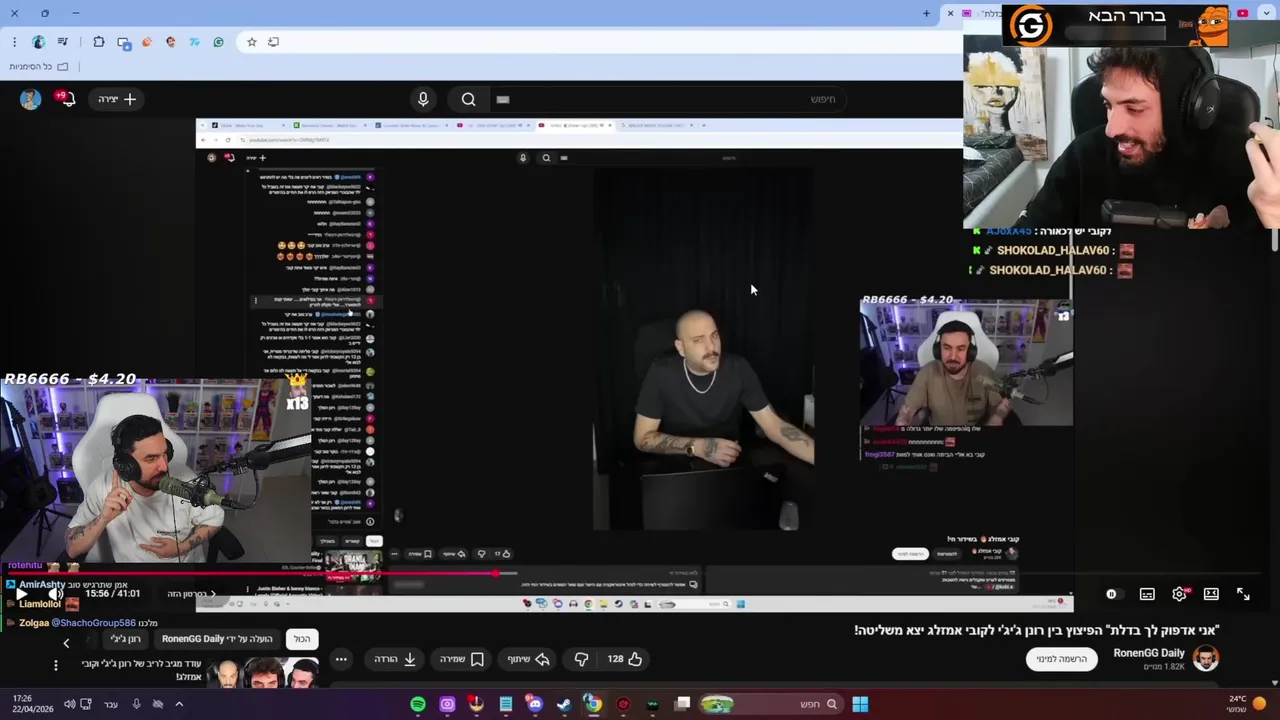Save the video to a playlist
The width and height of the screenshot is (1280, 720).
462,659
